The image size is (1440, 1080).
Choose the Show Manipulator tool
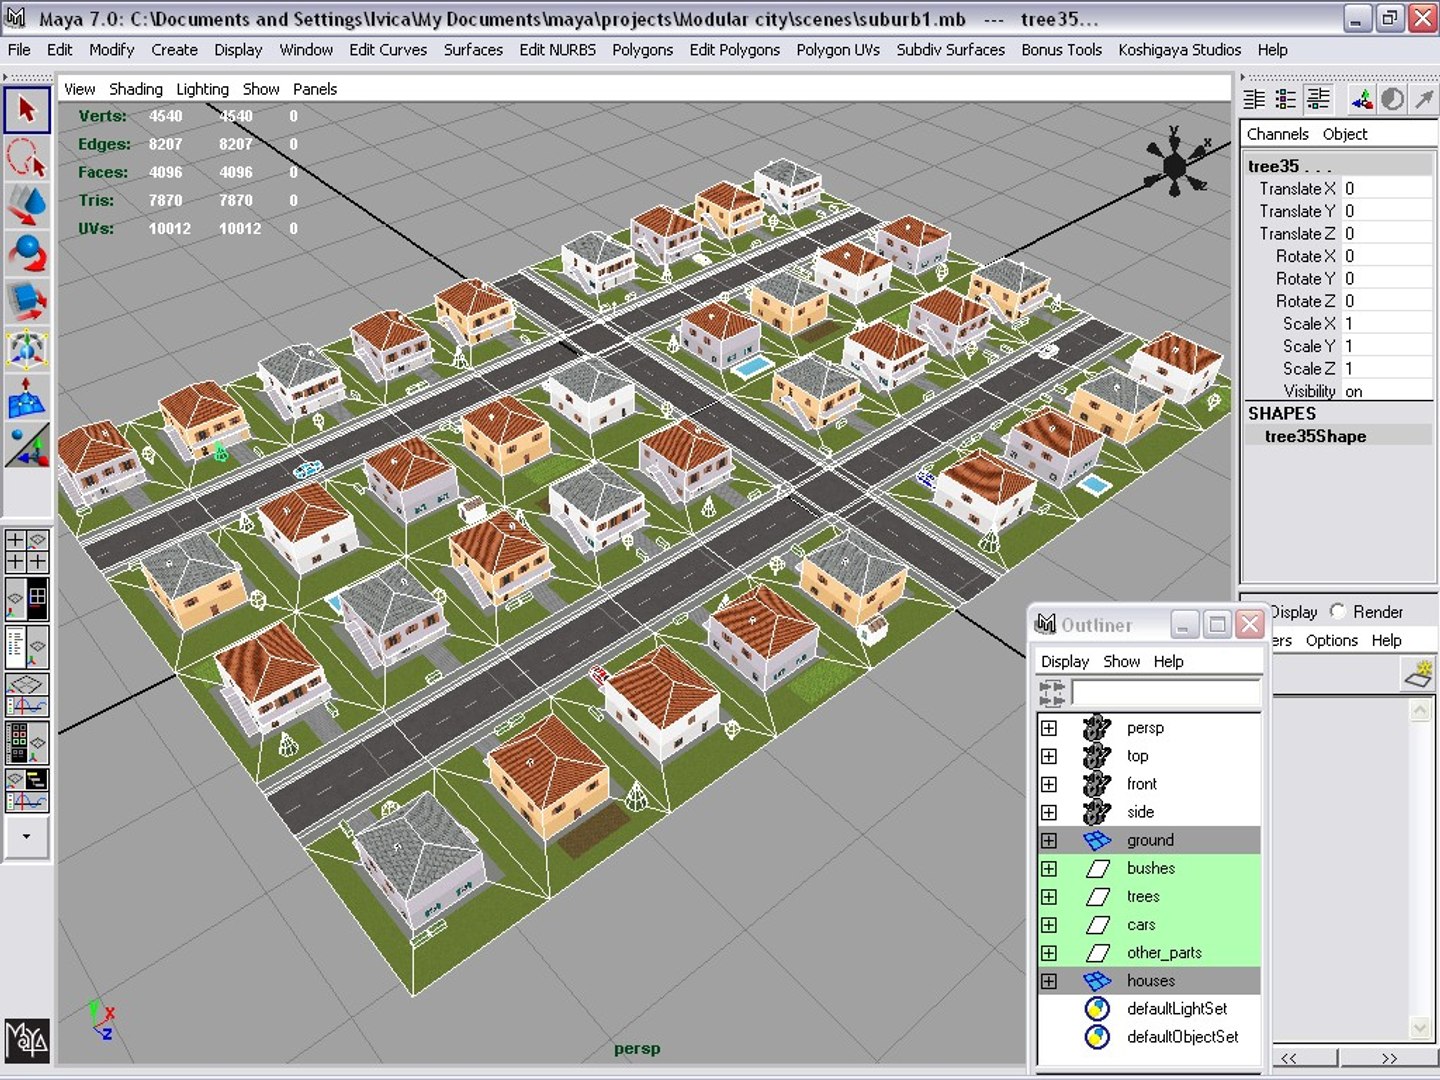[x=27, y=445]
